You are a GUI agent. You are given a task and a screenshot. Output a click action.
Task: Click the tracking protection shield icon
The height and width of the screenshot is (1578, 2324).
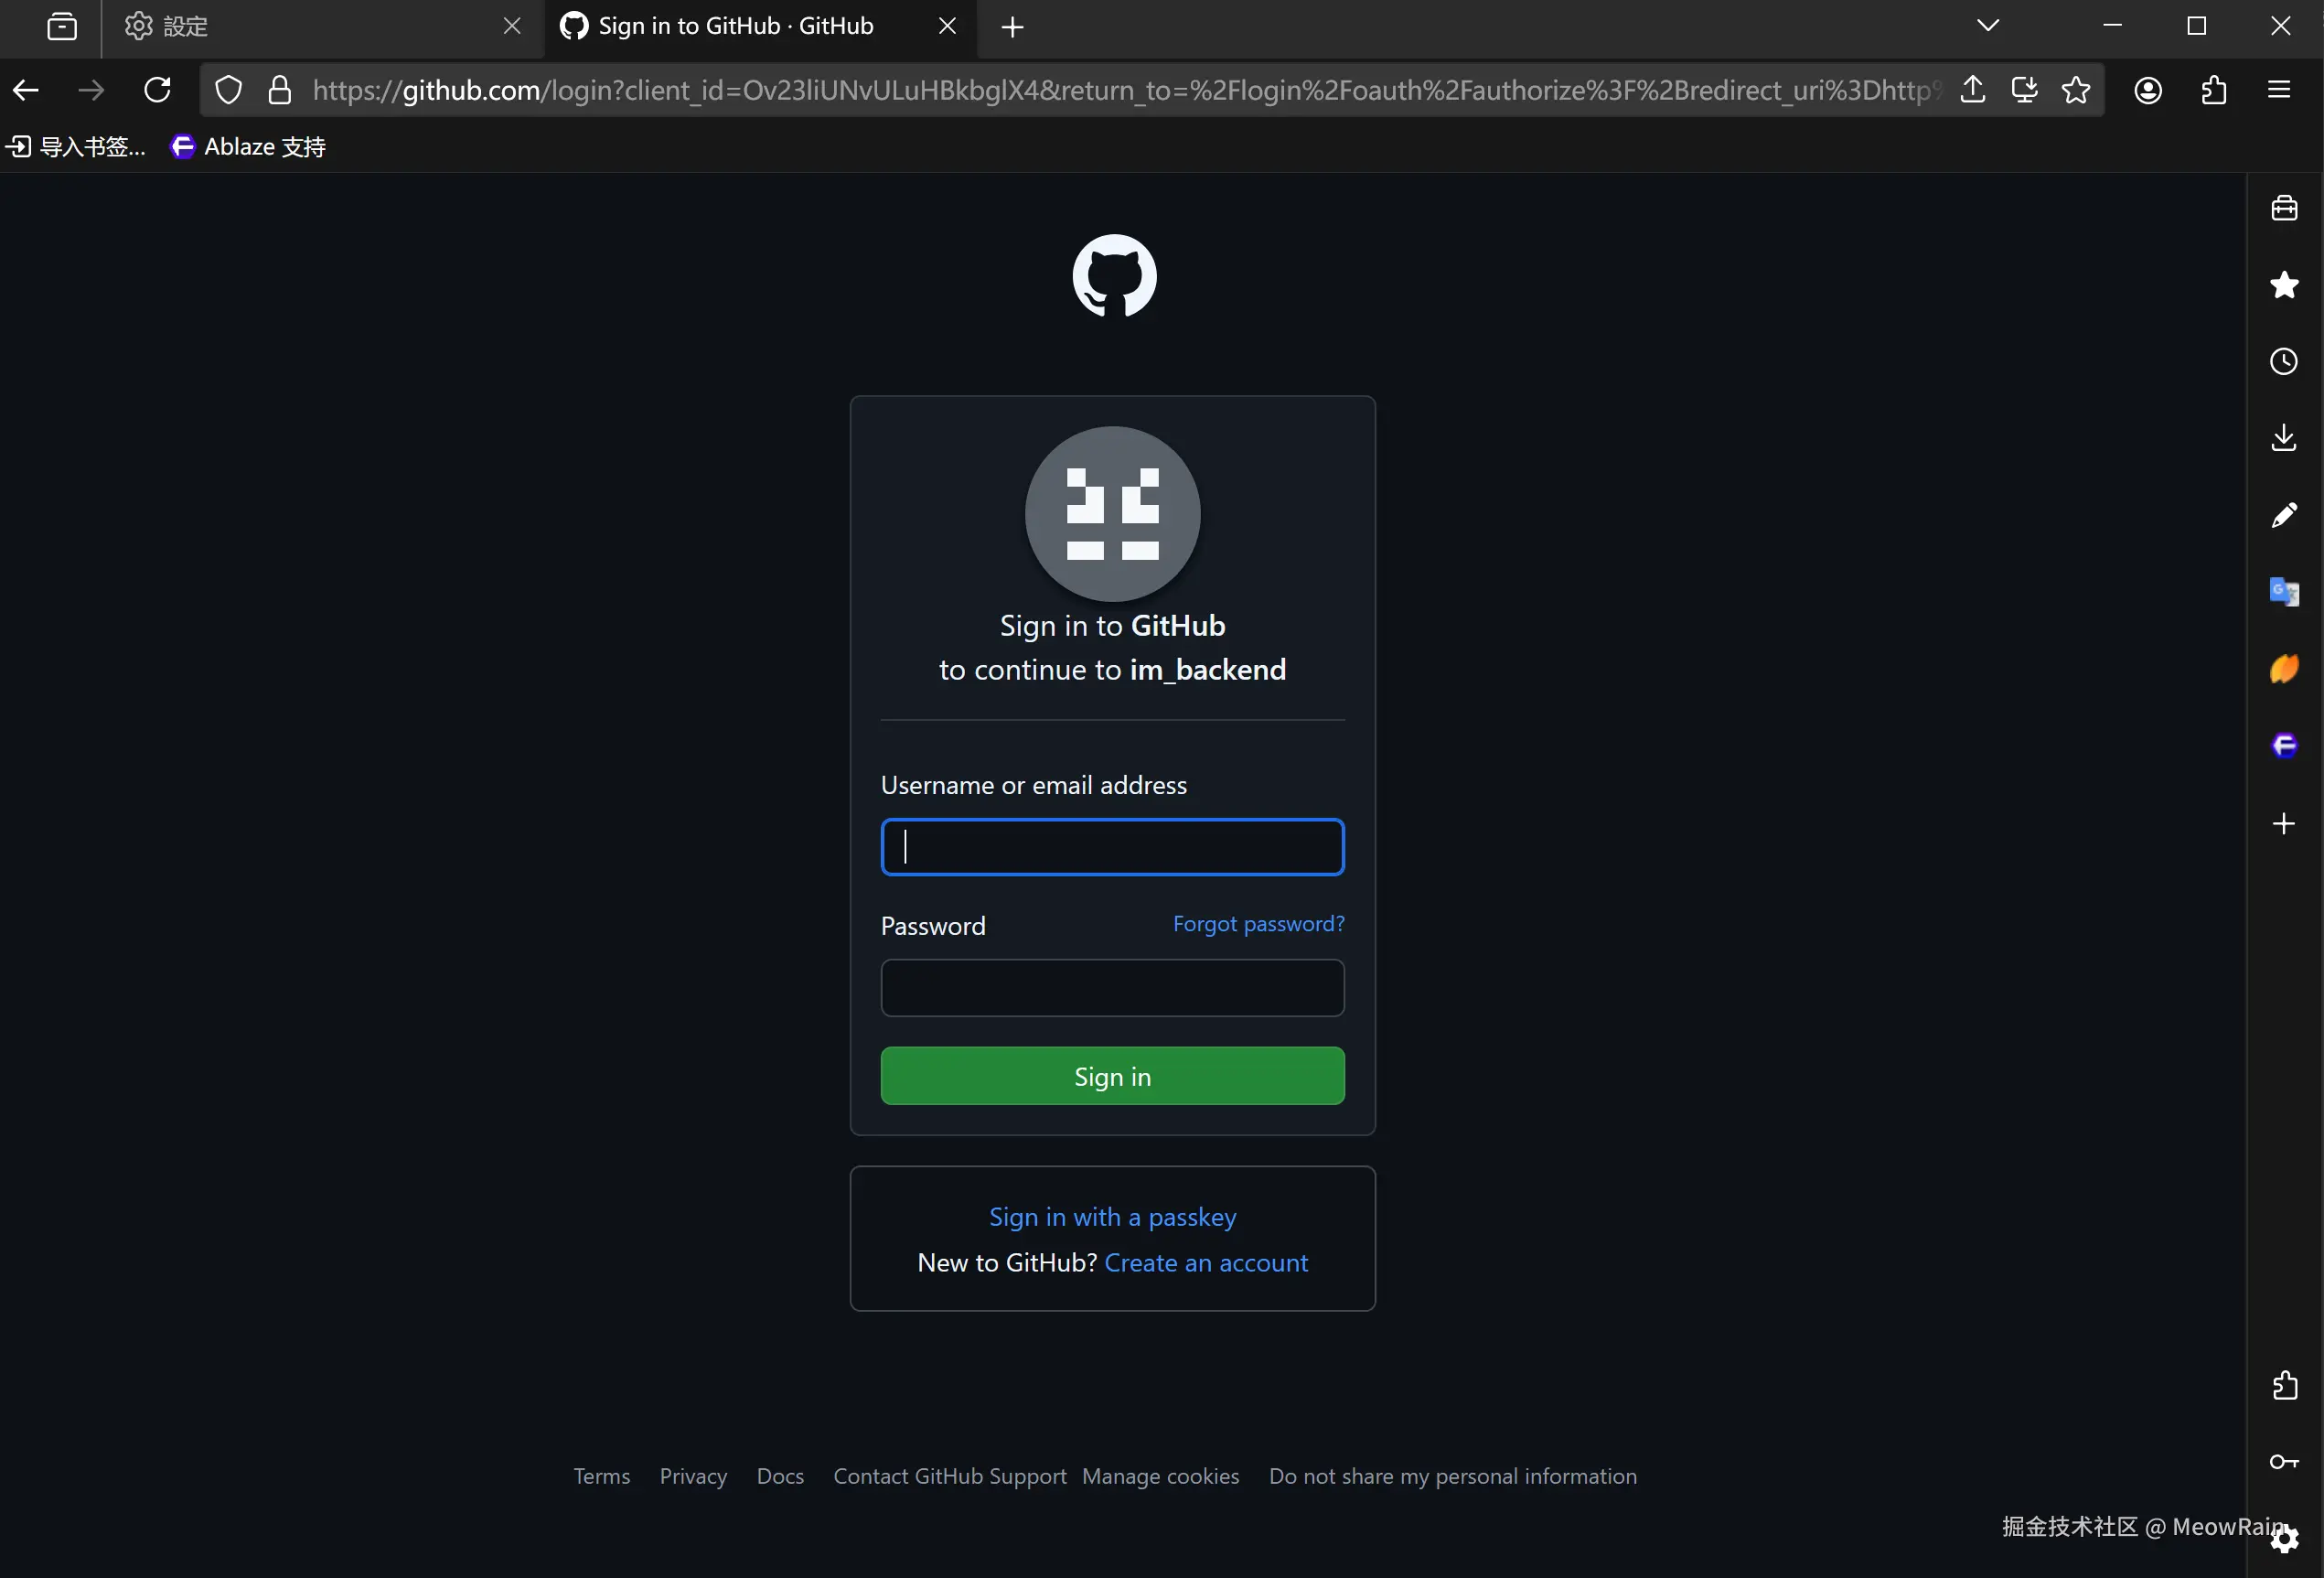(x=228, y=90)
